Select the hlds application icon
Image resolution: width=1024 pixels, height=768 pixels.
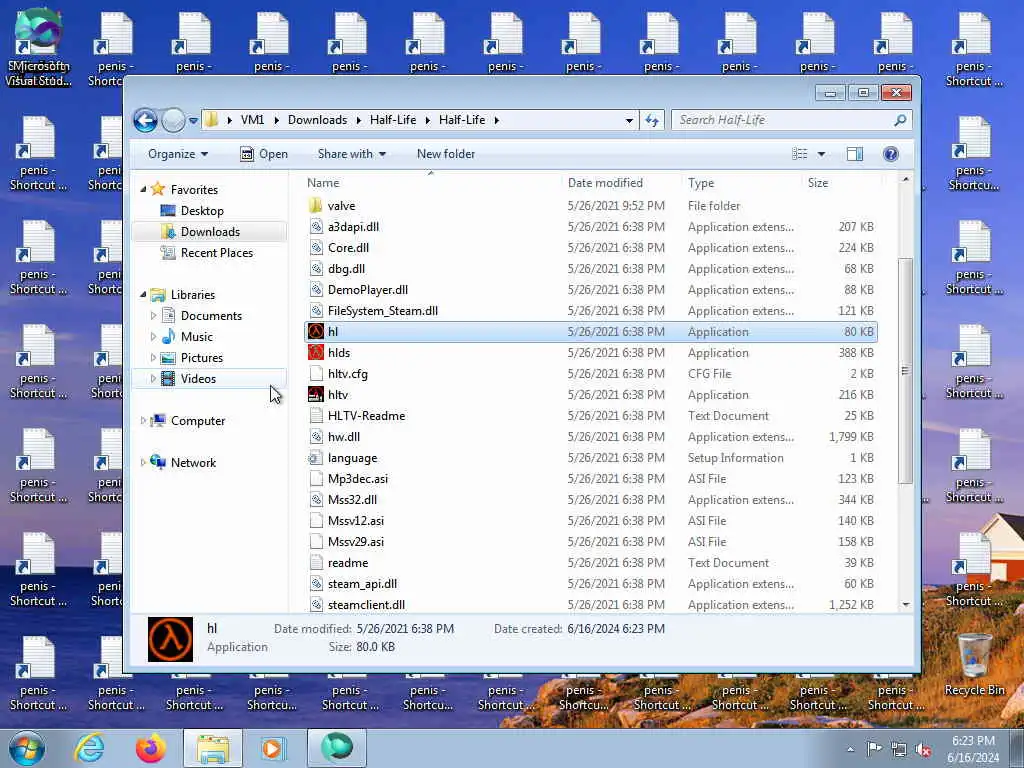316,353
